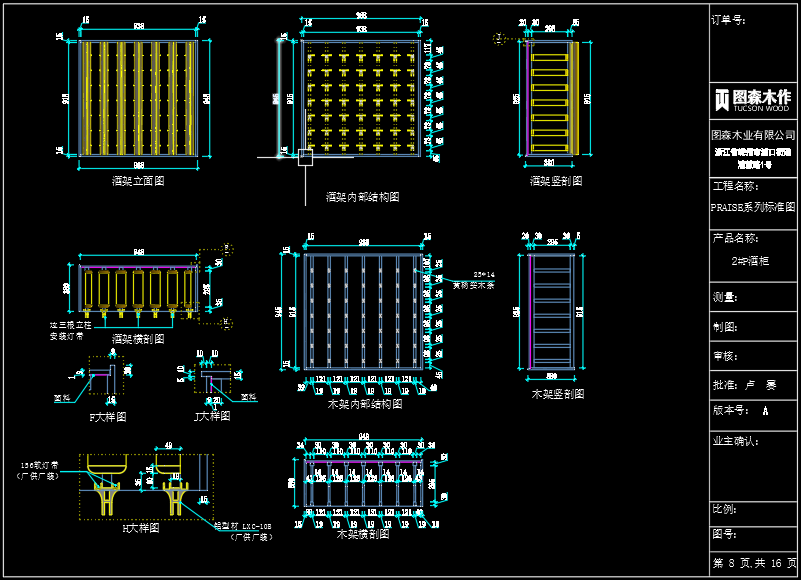
Task: Select the PRAISE系列标准图 project name text
Action: point(753,207)
